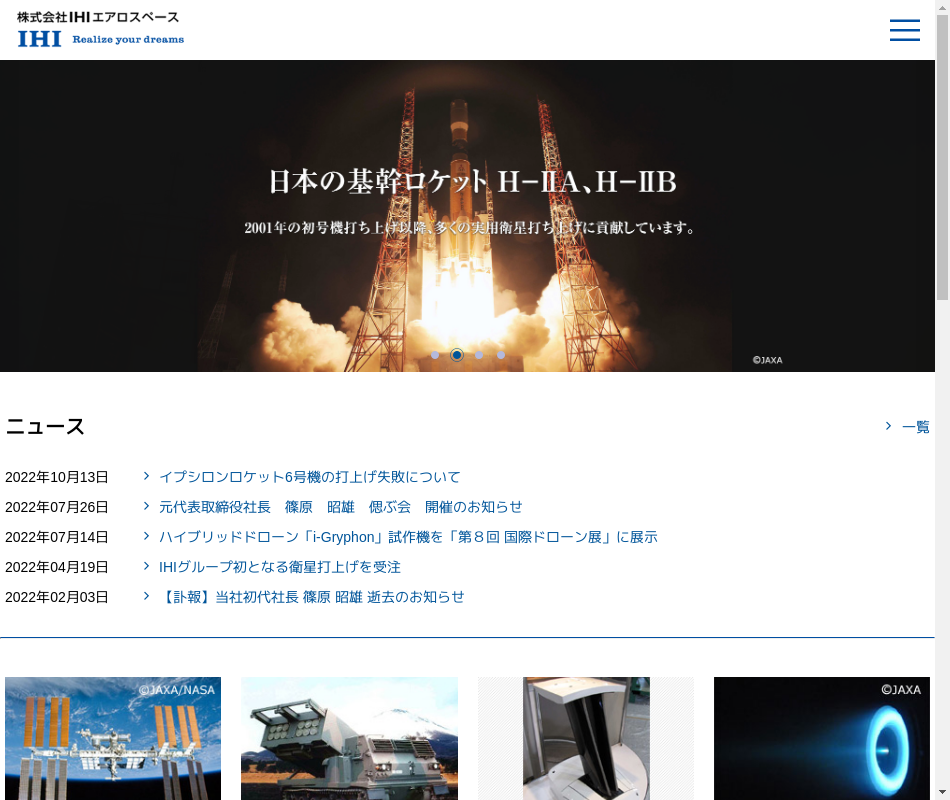Open the 訃報 篠原 昭雄 逝去 notice
The width and height of the screenshot is (950, 800).
click(x=311, y=597)
